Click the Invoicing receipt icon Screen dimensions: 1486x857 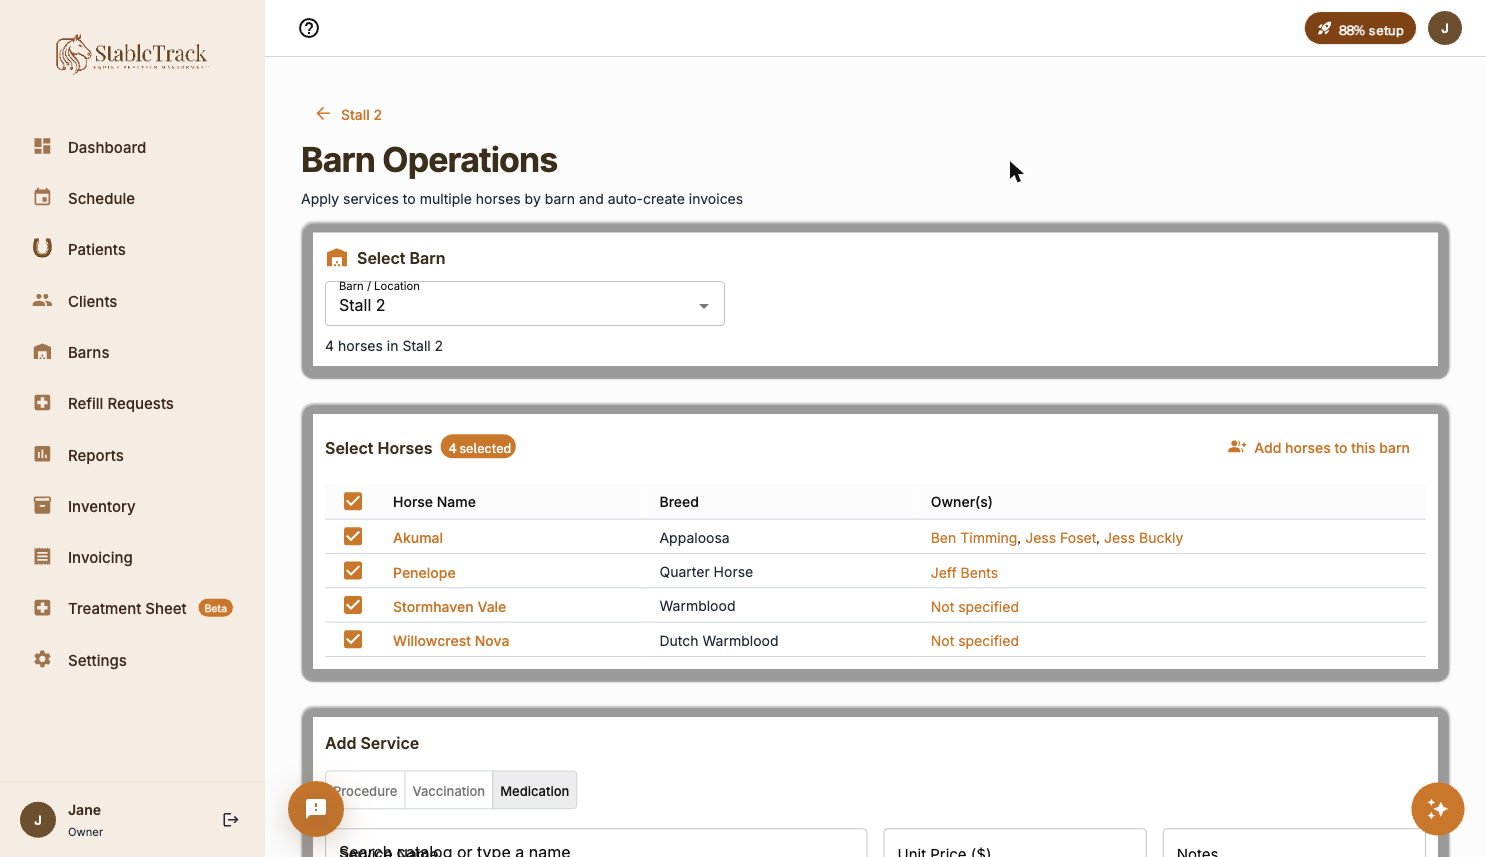click(x=42, y=556)
